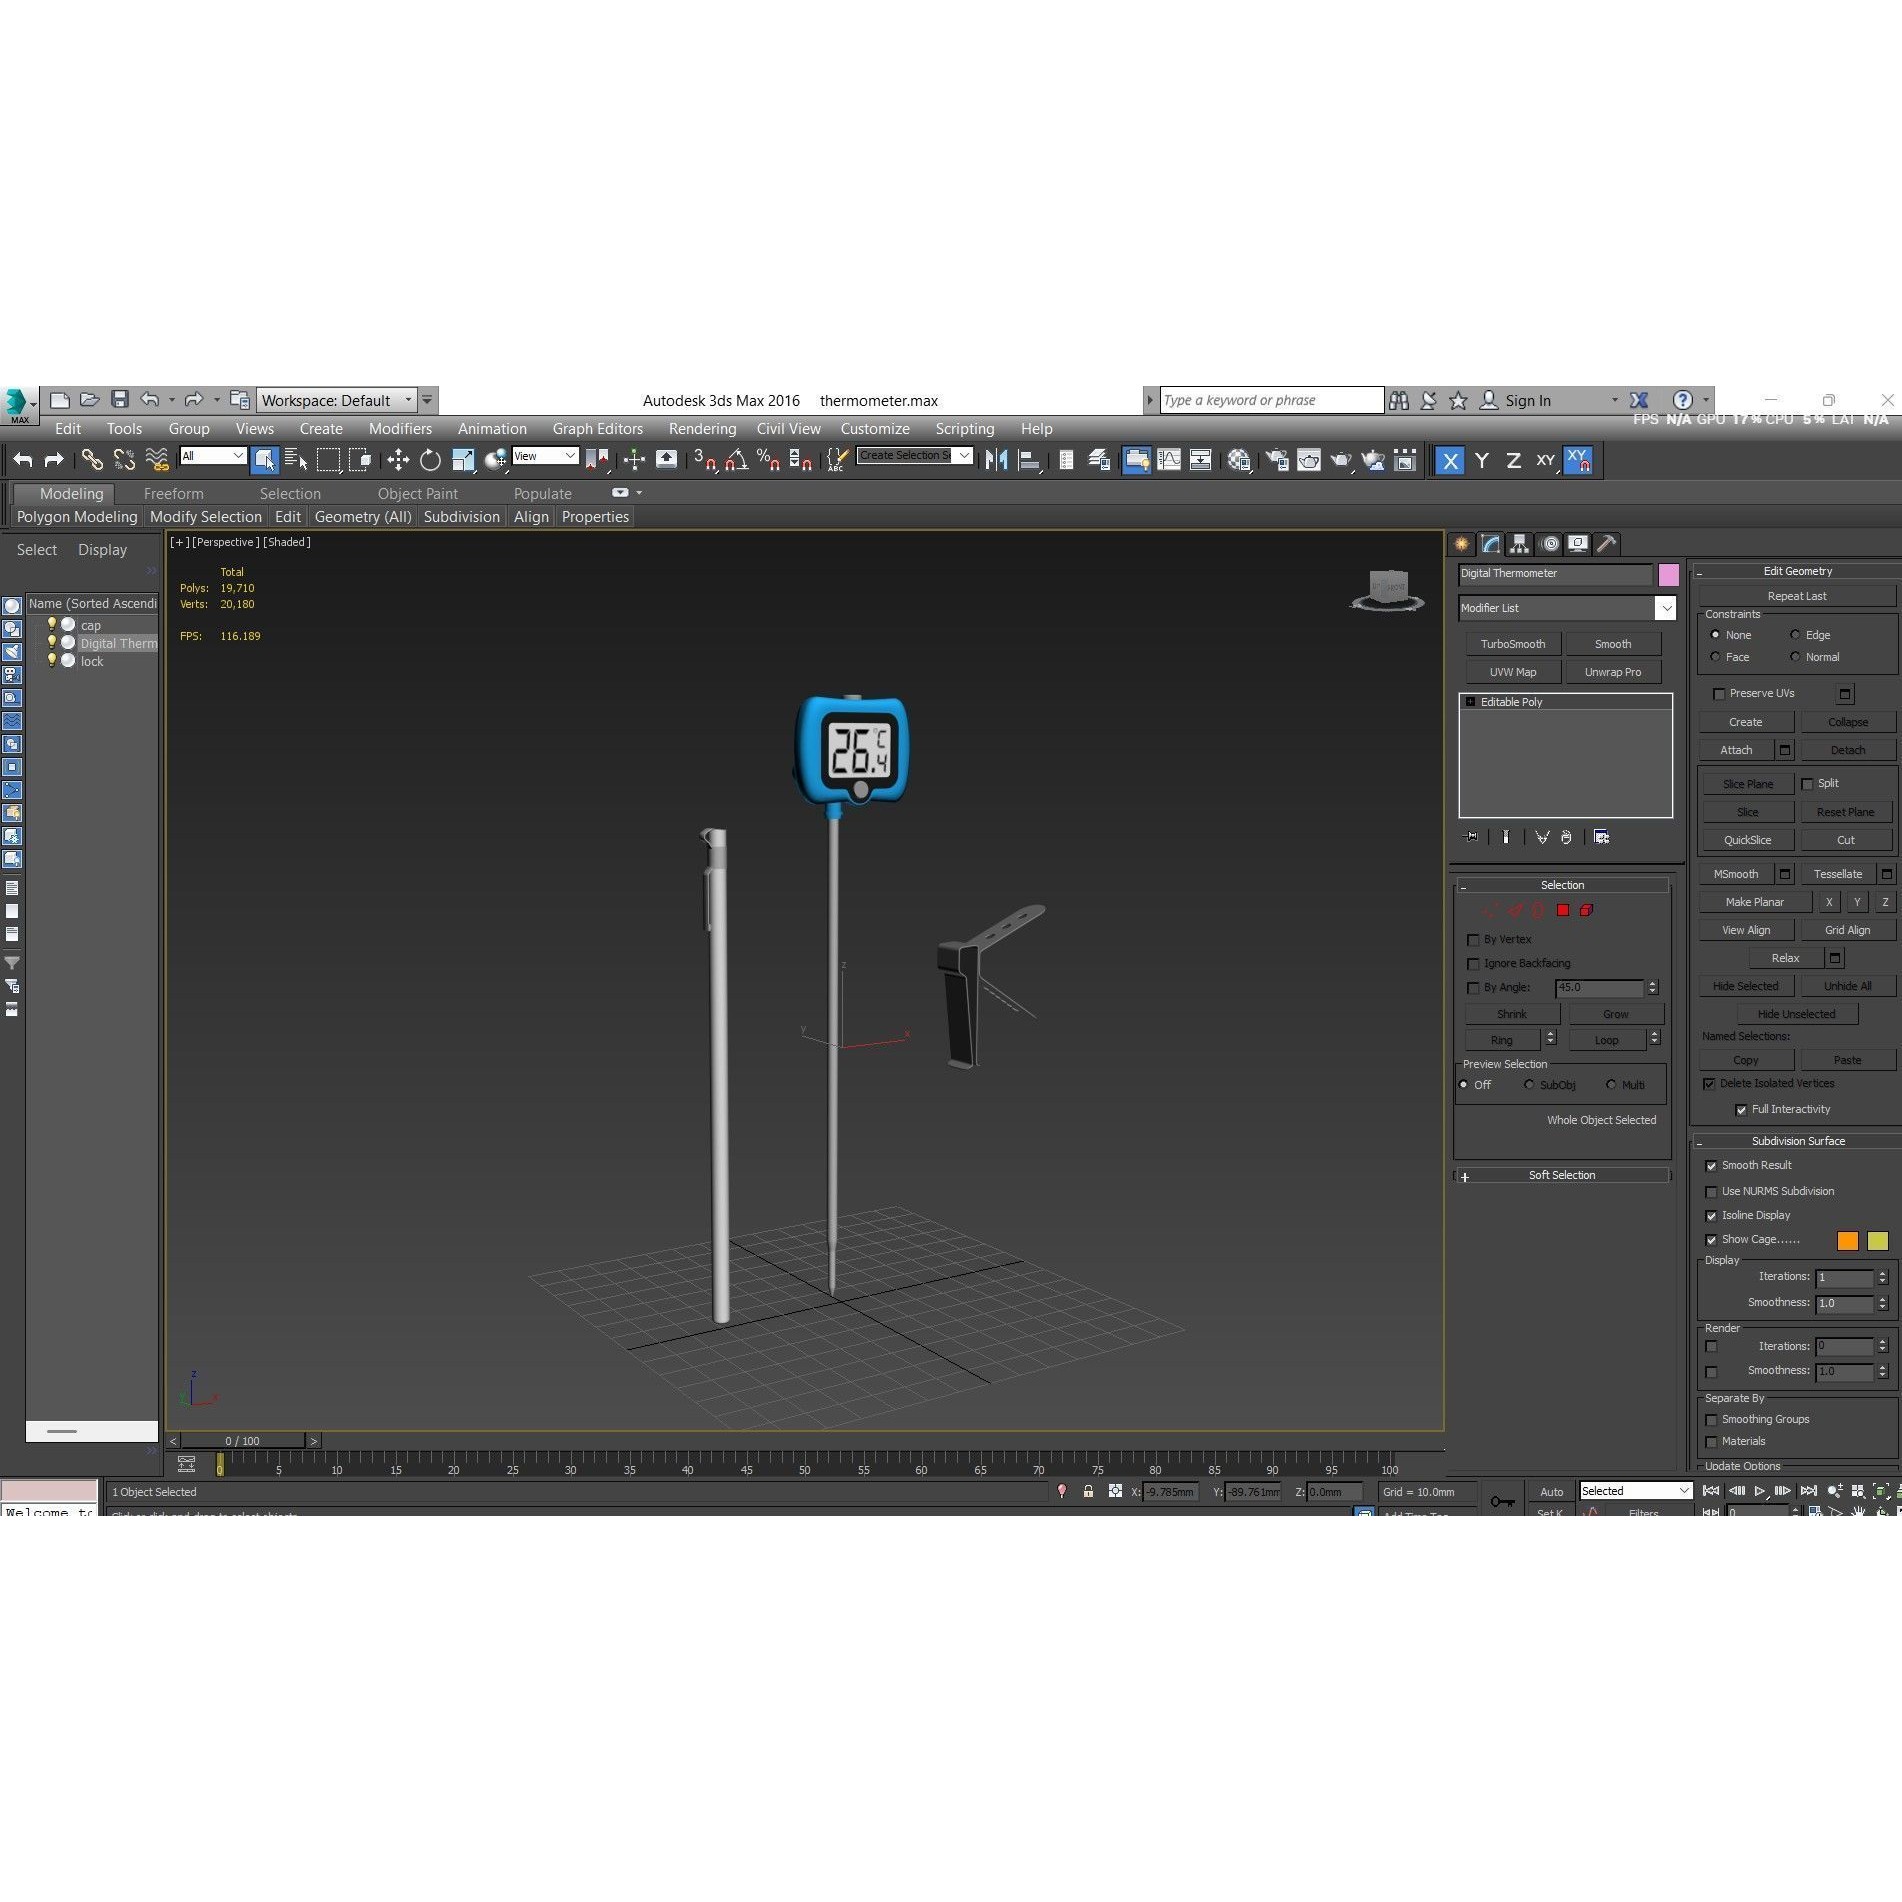
Task: Click the Select and Link chain icon
Action: point(92,460)
